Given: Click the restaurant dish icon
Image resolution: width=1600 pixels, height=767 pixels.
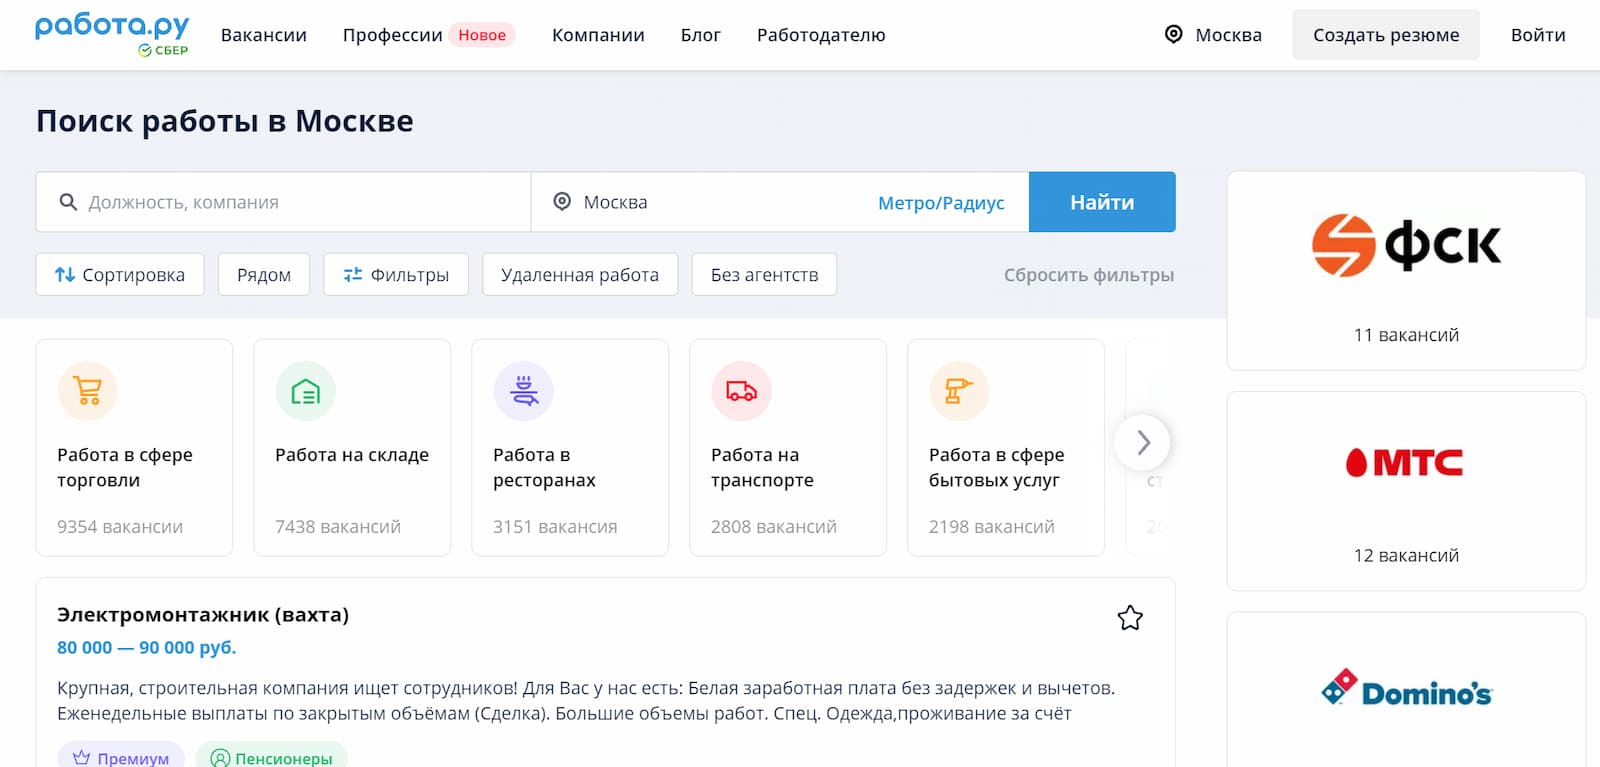Looking at the screenshot, I should click(x=524, y=391).
